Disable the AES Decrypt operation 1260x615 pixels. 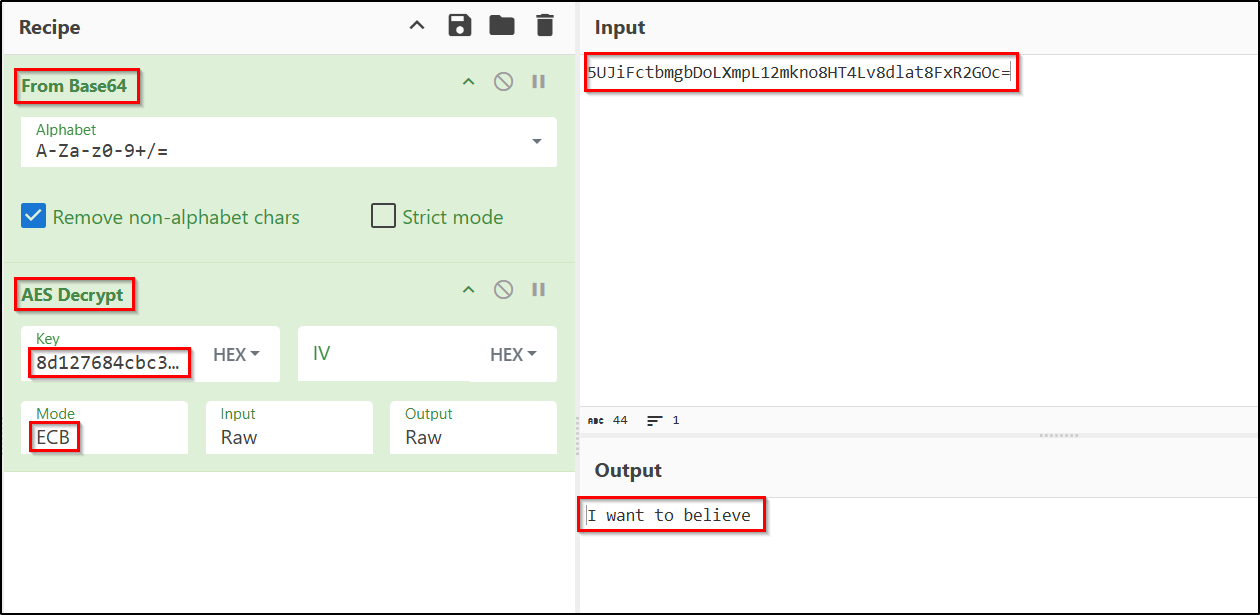[504, 290]
